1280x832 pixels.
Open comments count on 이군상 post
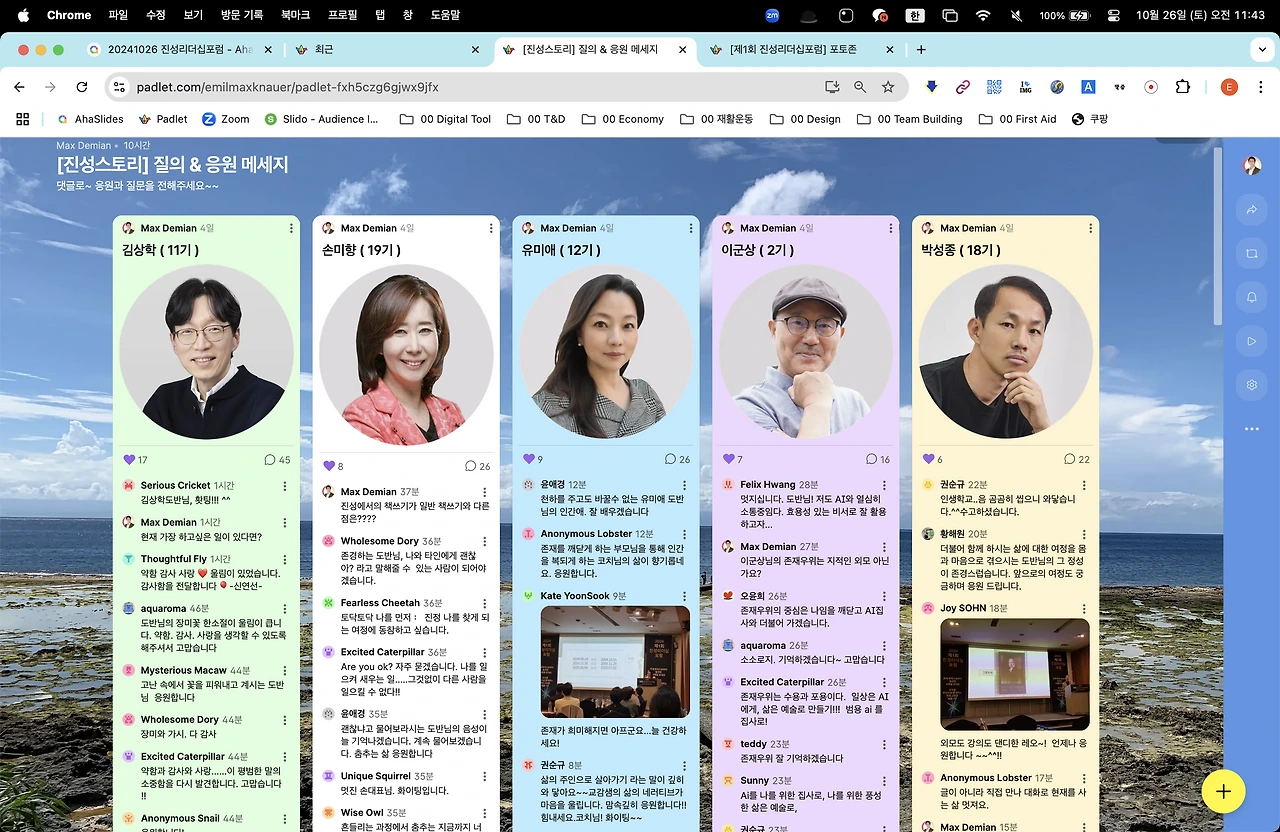[x=877, y=459]
